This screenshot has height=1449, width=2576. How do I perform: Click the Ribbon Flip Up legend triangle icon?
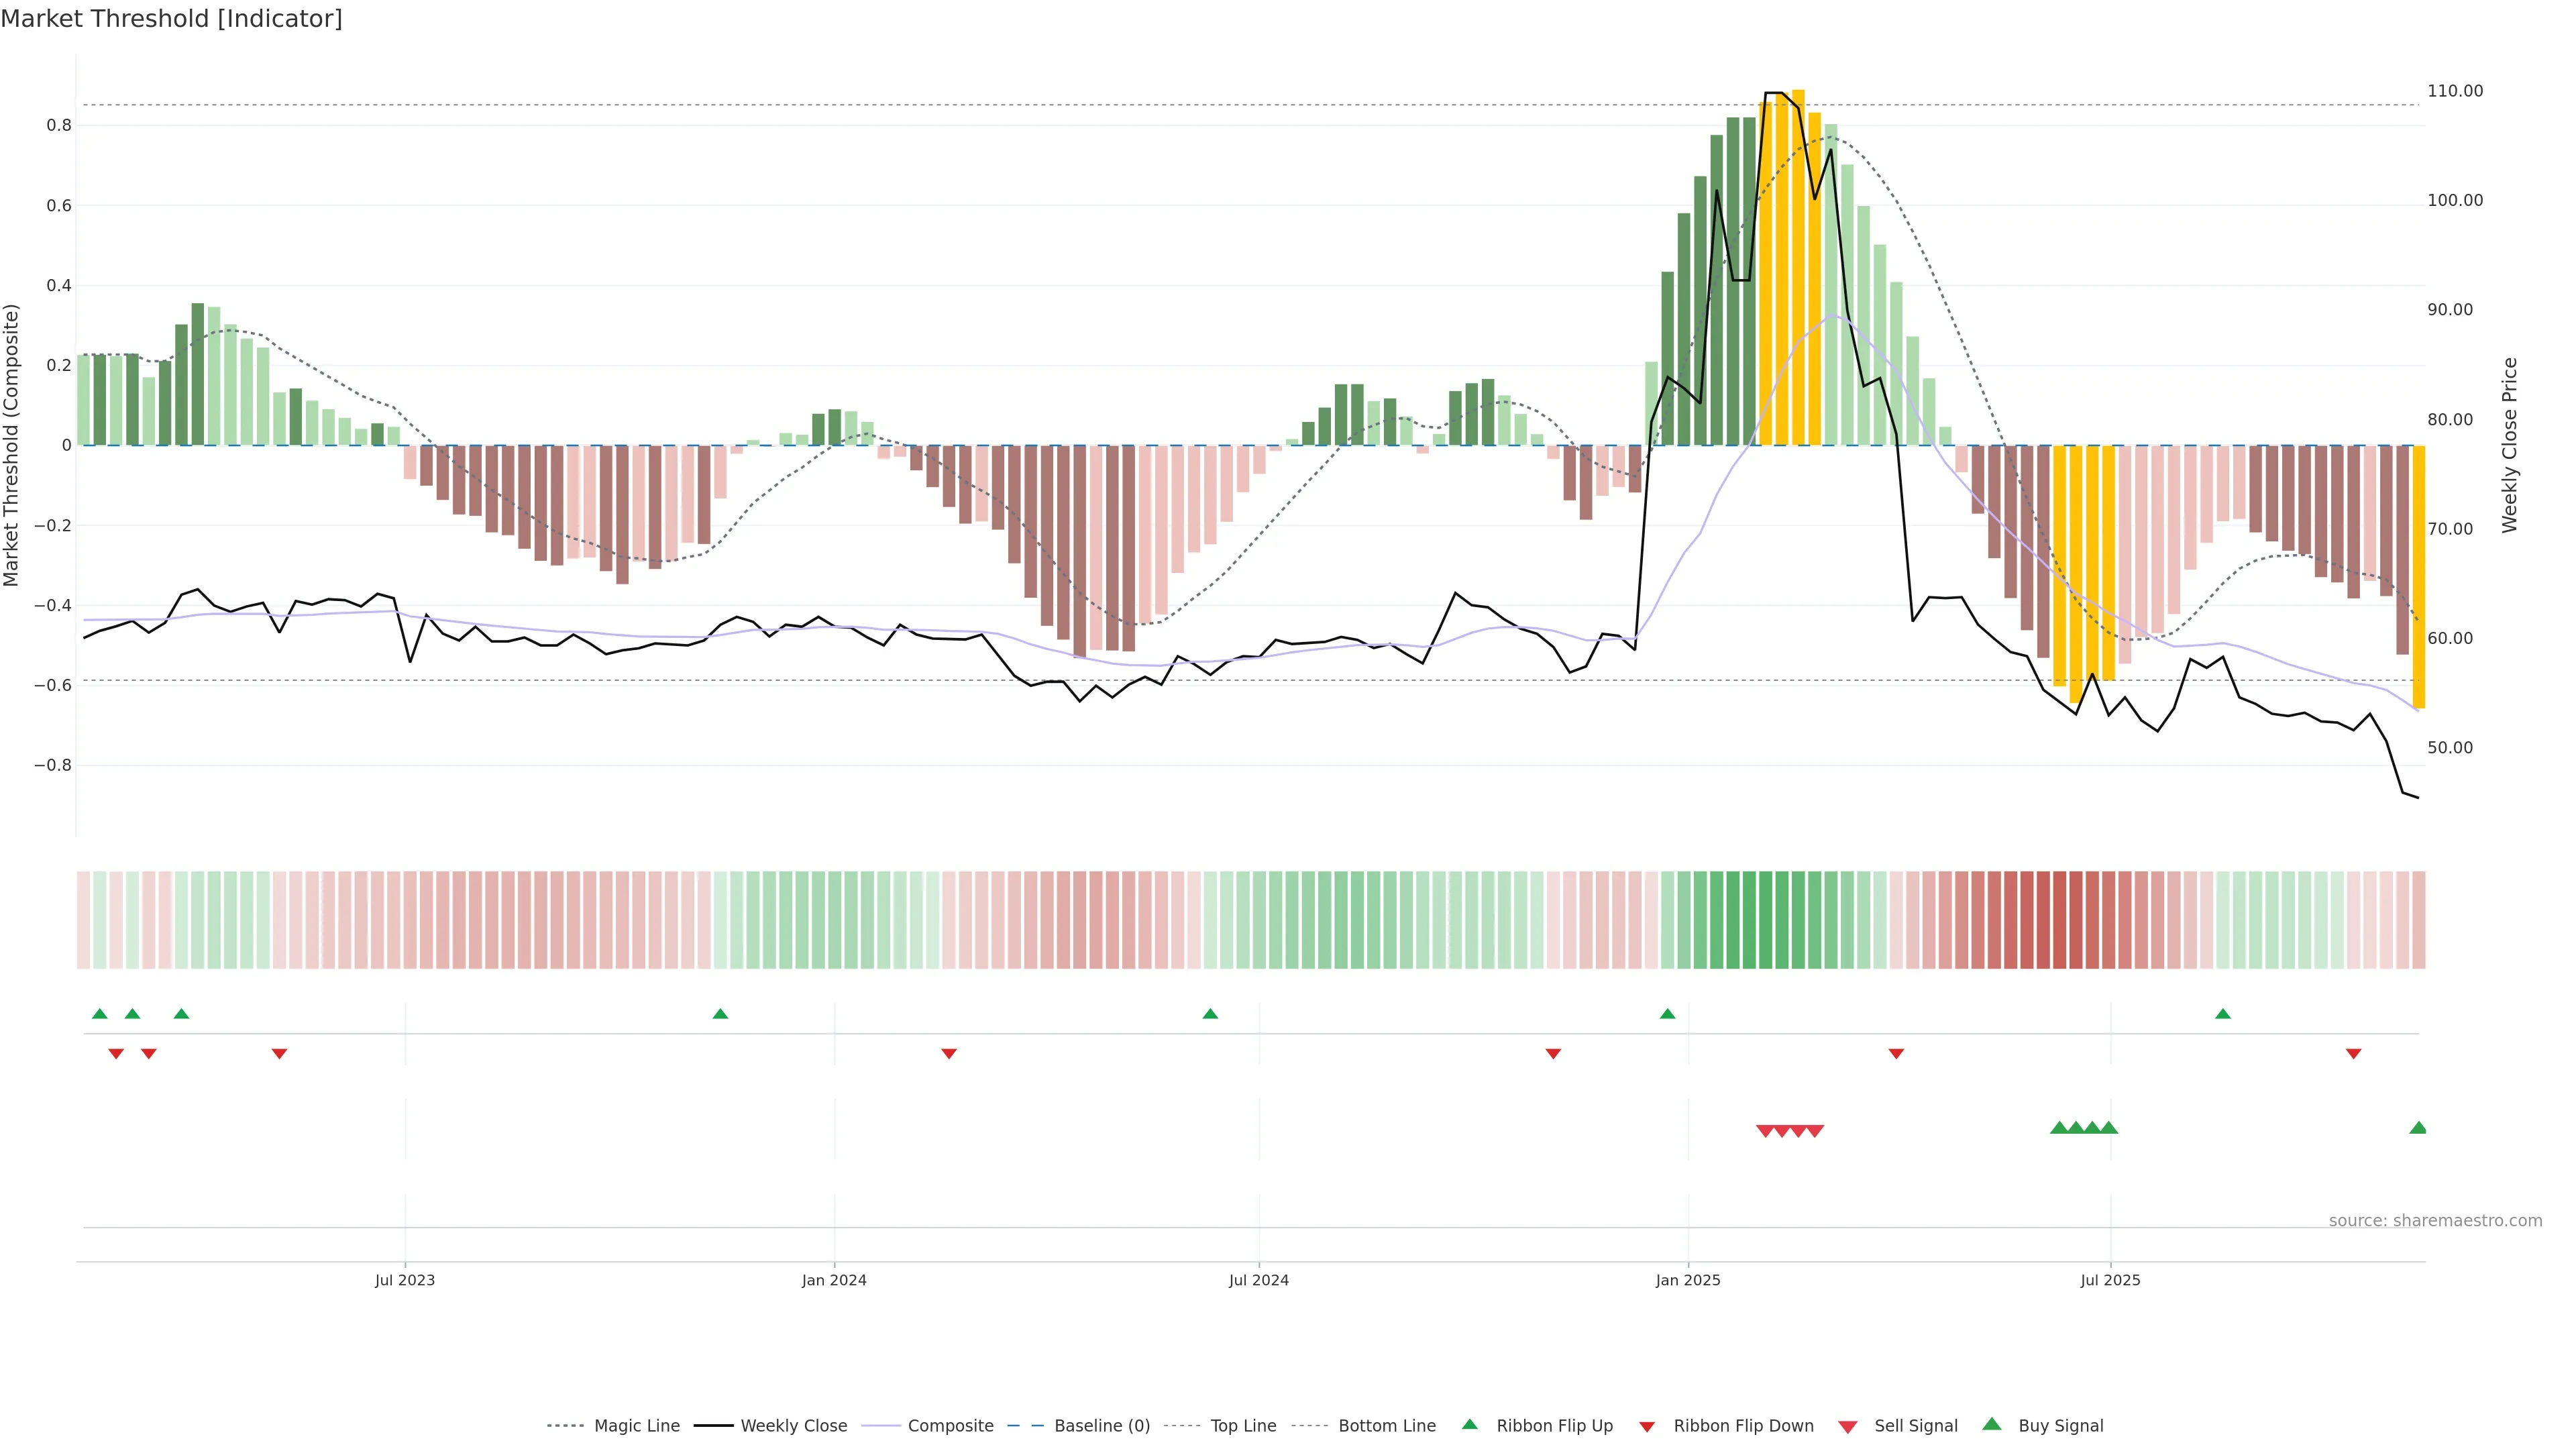click(1469, 1424)
